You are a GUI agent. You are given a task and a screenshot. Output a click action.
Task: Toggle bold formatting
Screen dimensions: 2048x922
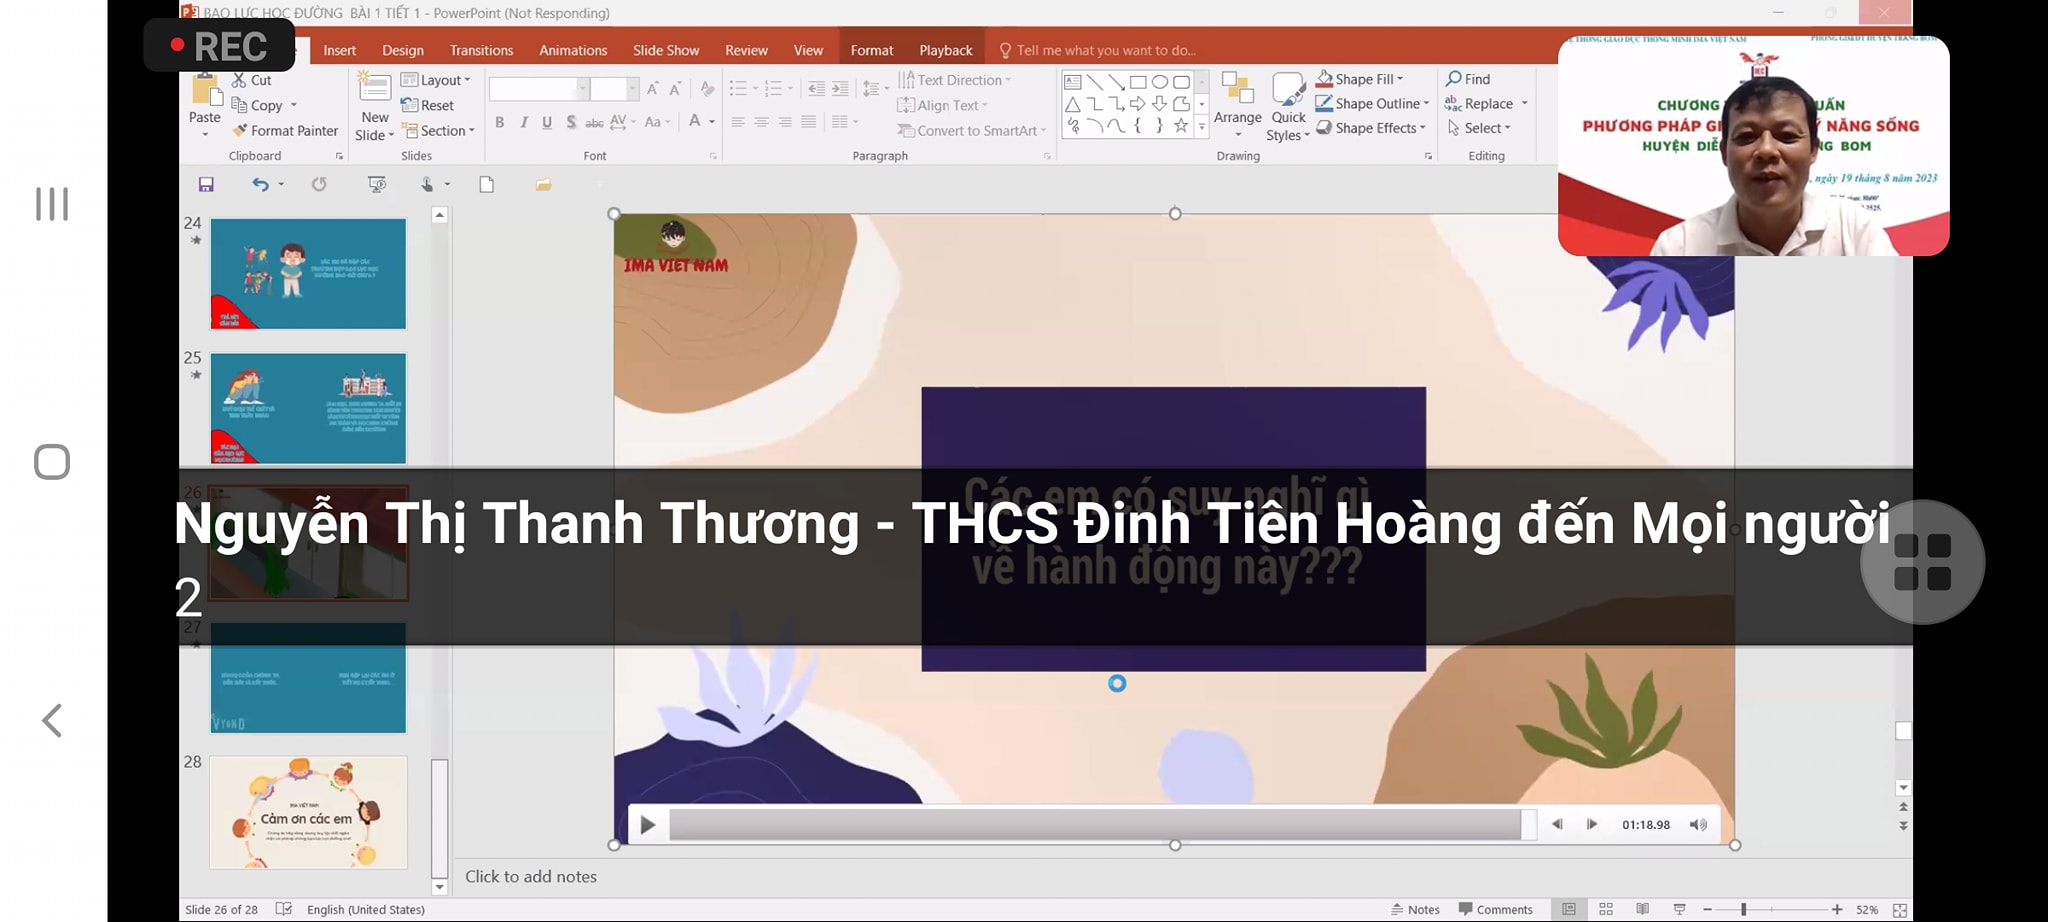[499, 122]
